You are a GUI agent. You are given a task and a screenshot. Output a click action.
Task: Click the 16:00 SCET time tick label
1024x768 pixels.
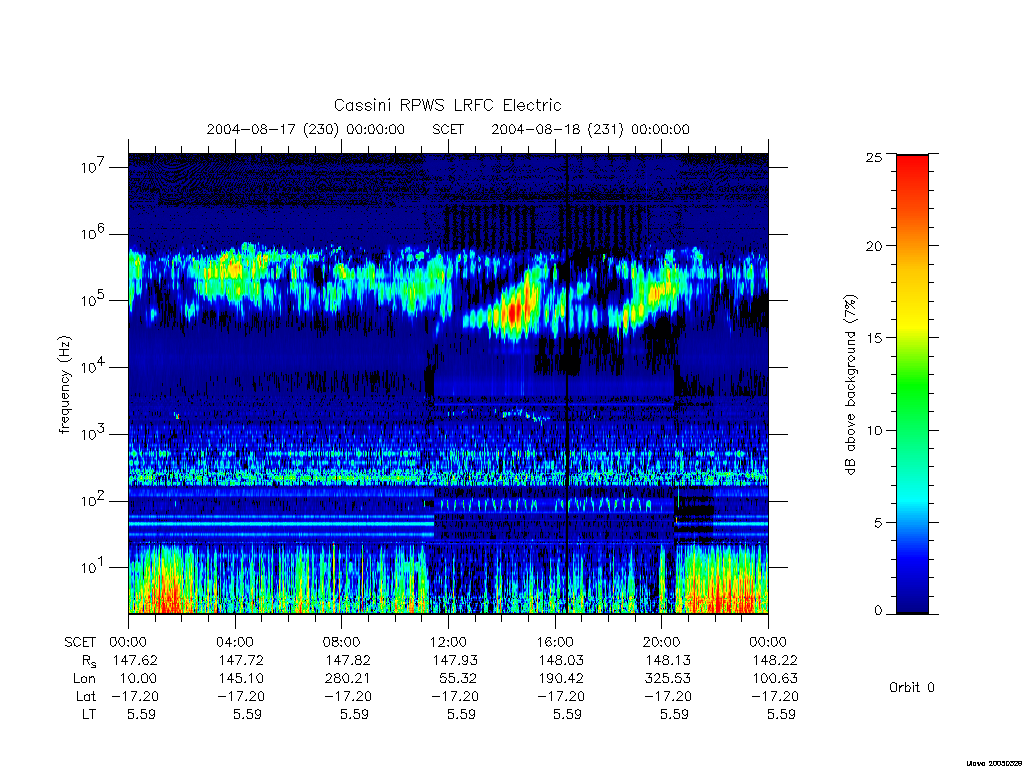[554, 642]
